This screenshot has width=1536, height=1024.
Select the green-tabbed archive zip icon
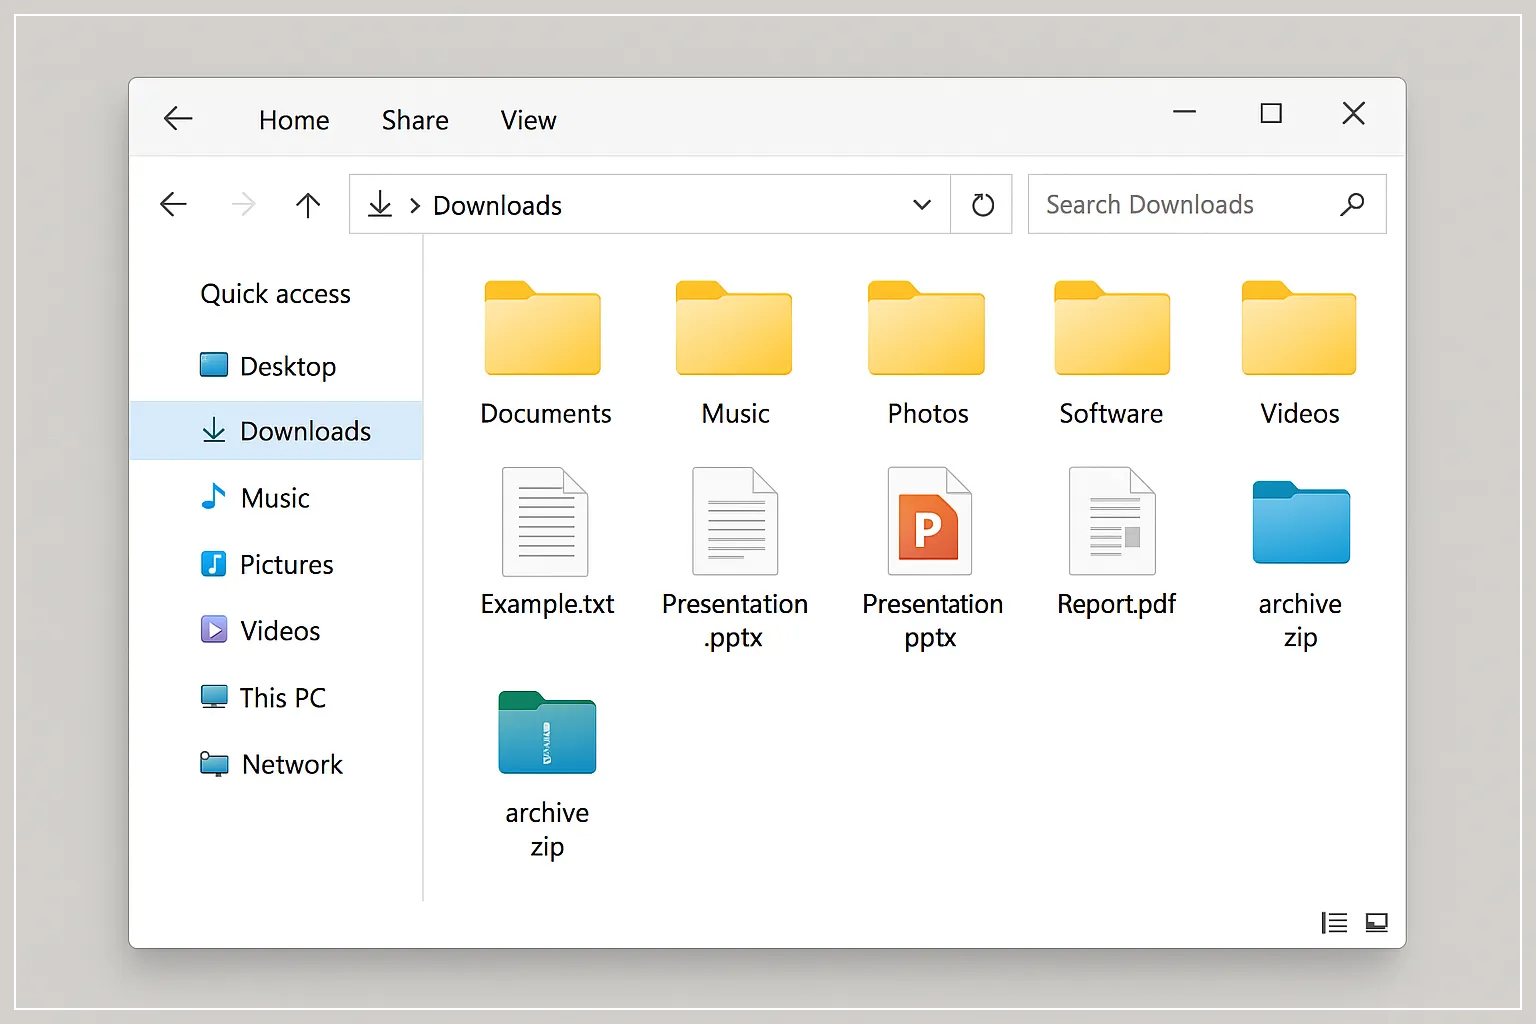pos(547,732)
